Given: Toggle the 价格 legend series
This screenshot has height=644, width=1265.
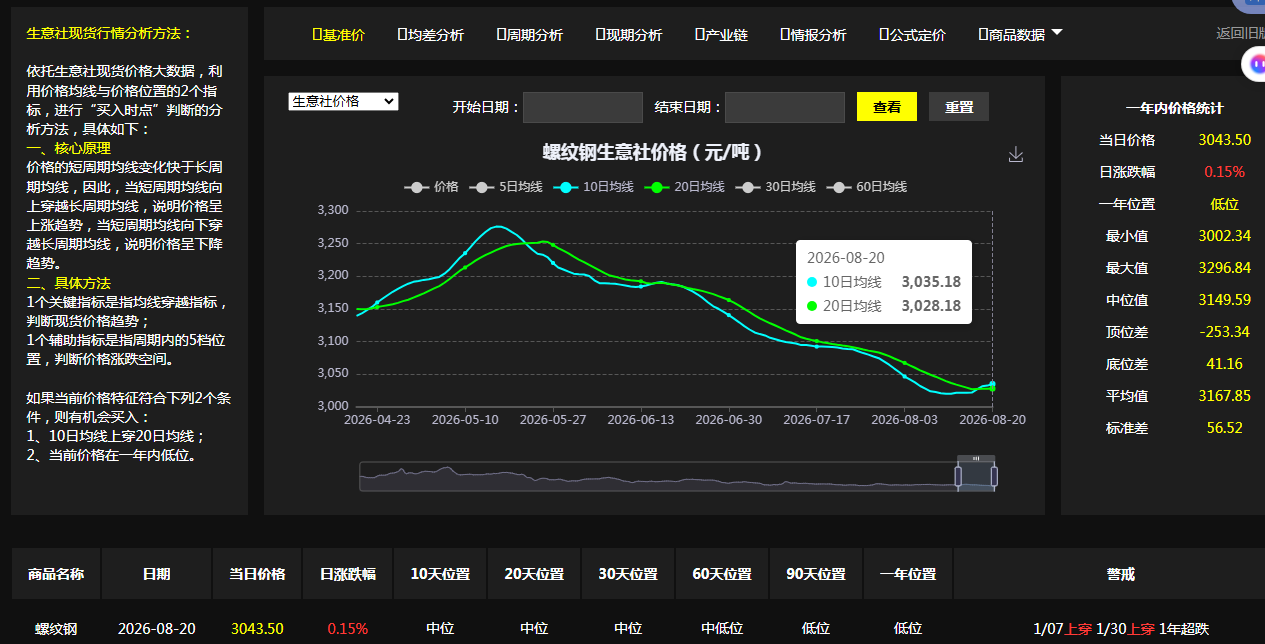Looking at the screenshot, I should coord(432,187).
